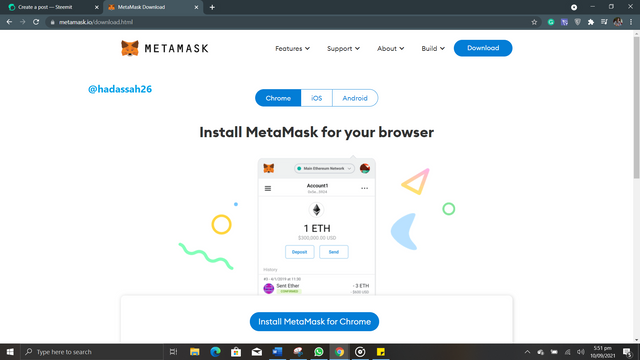Viewport: 640px width, 360px height.
Task: Open Sticky Notes from the taskbar
Action: 381,352
